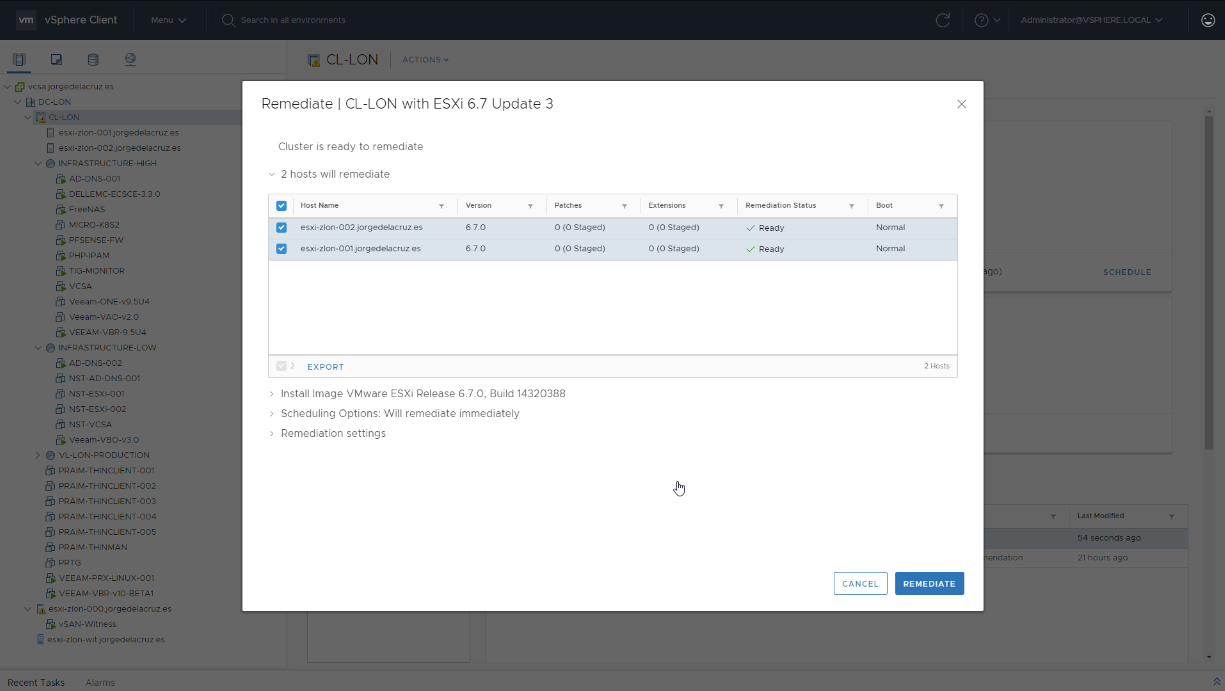Expand the Install Image VMware ESXi Release section
Image resolution: width=1225 pixels, height=691 pixels.
pos(271,394)
